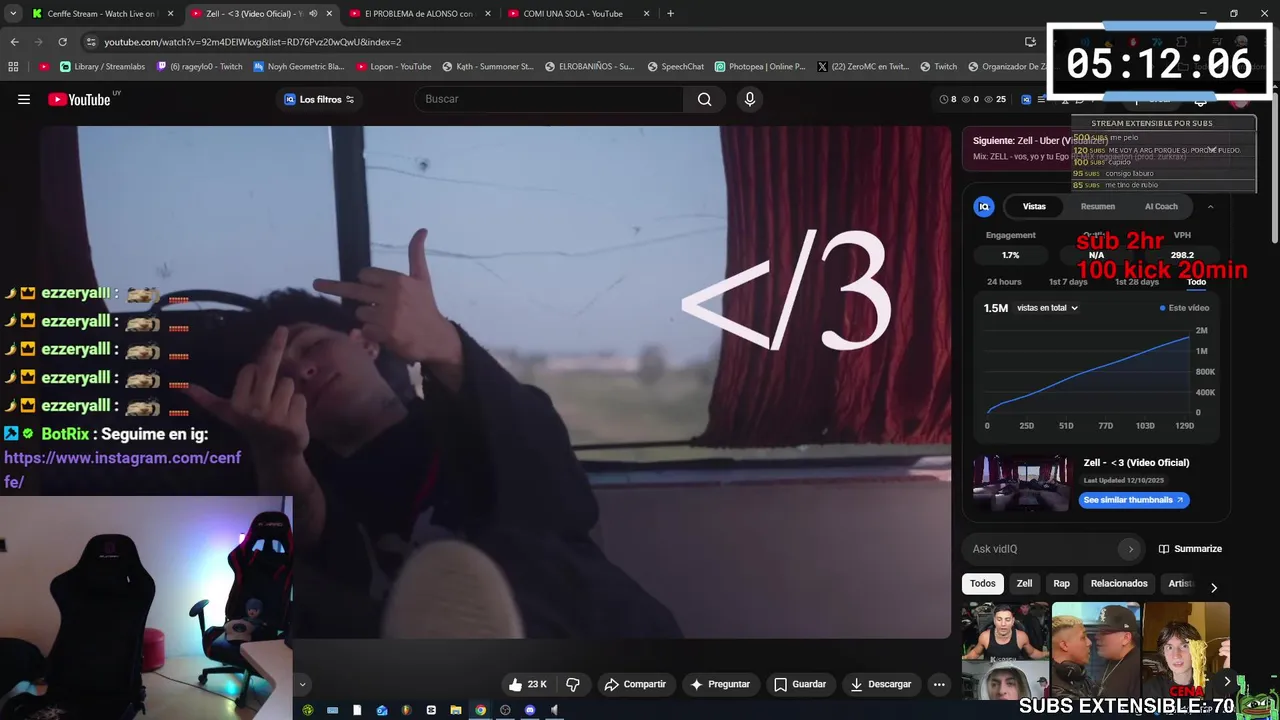Open the Photopea bookmark
Image resolution: width=1280 pixels, height=720 pixels.
(760, 67)
